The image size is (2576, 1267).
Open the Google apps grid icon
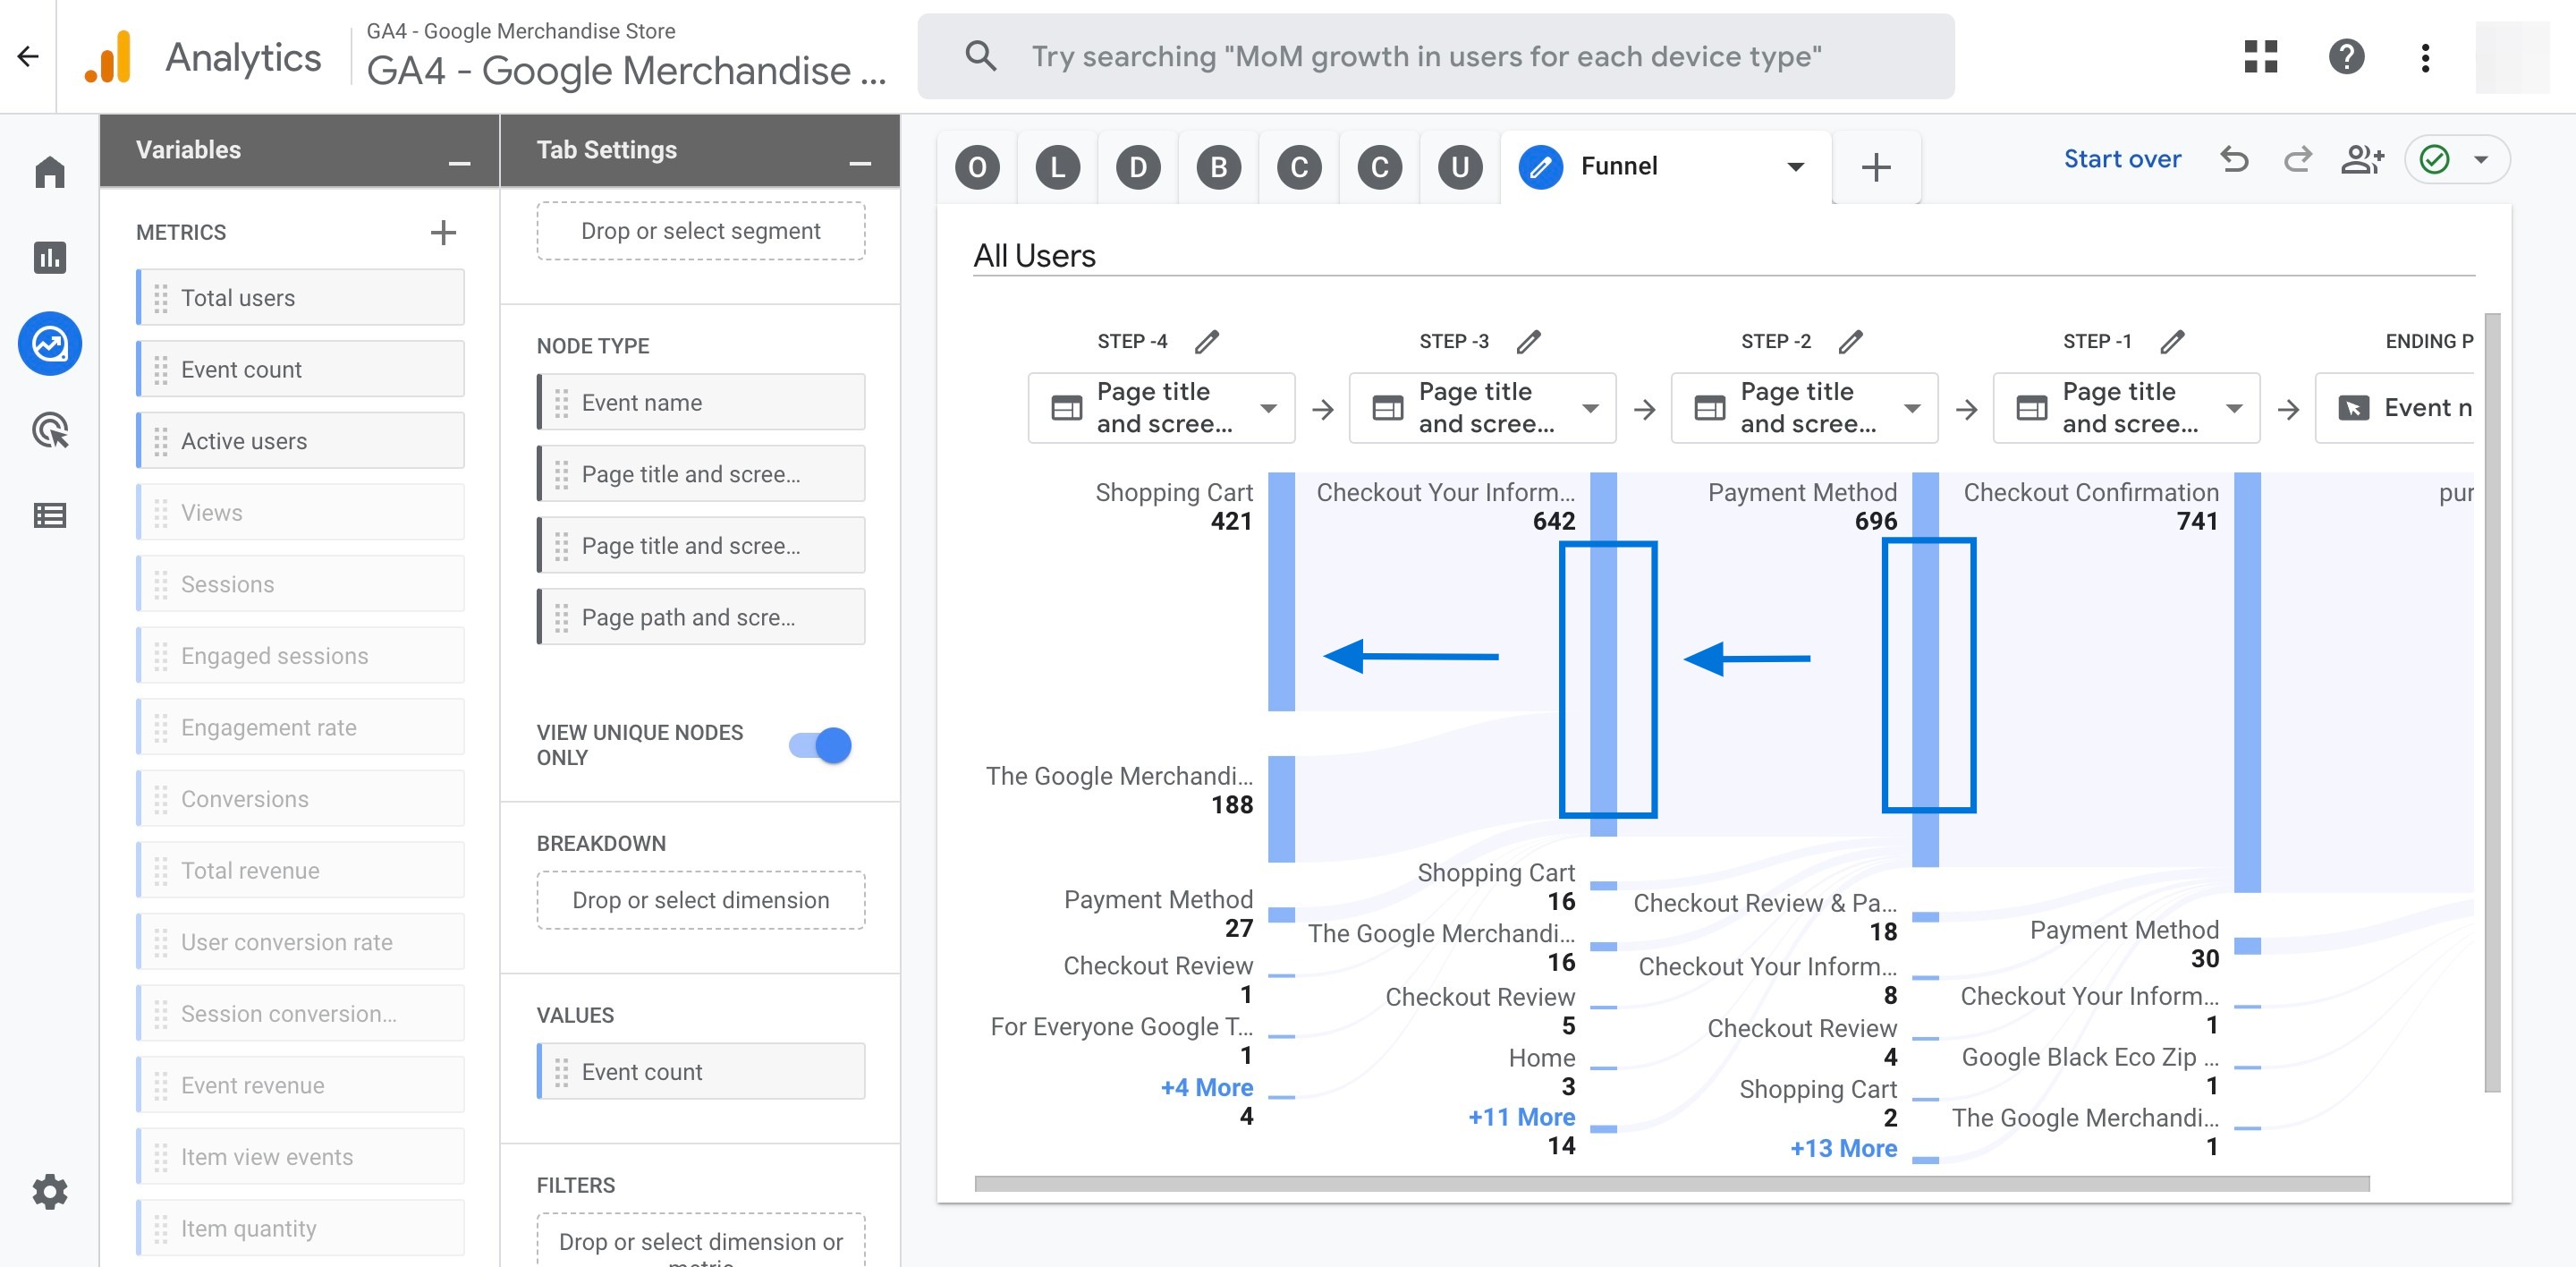point(2261,57)
